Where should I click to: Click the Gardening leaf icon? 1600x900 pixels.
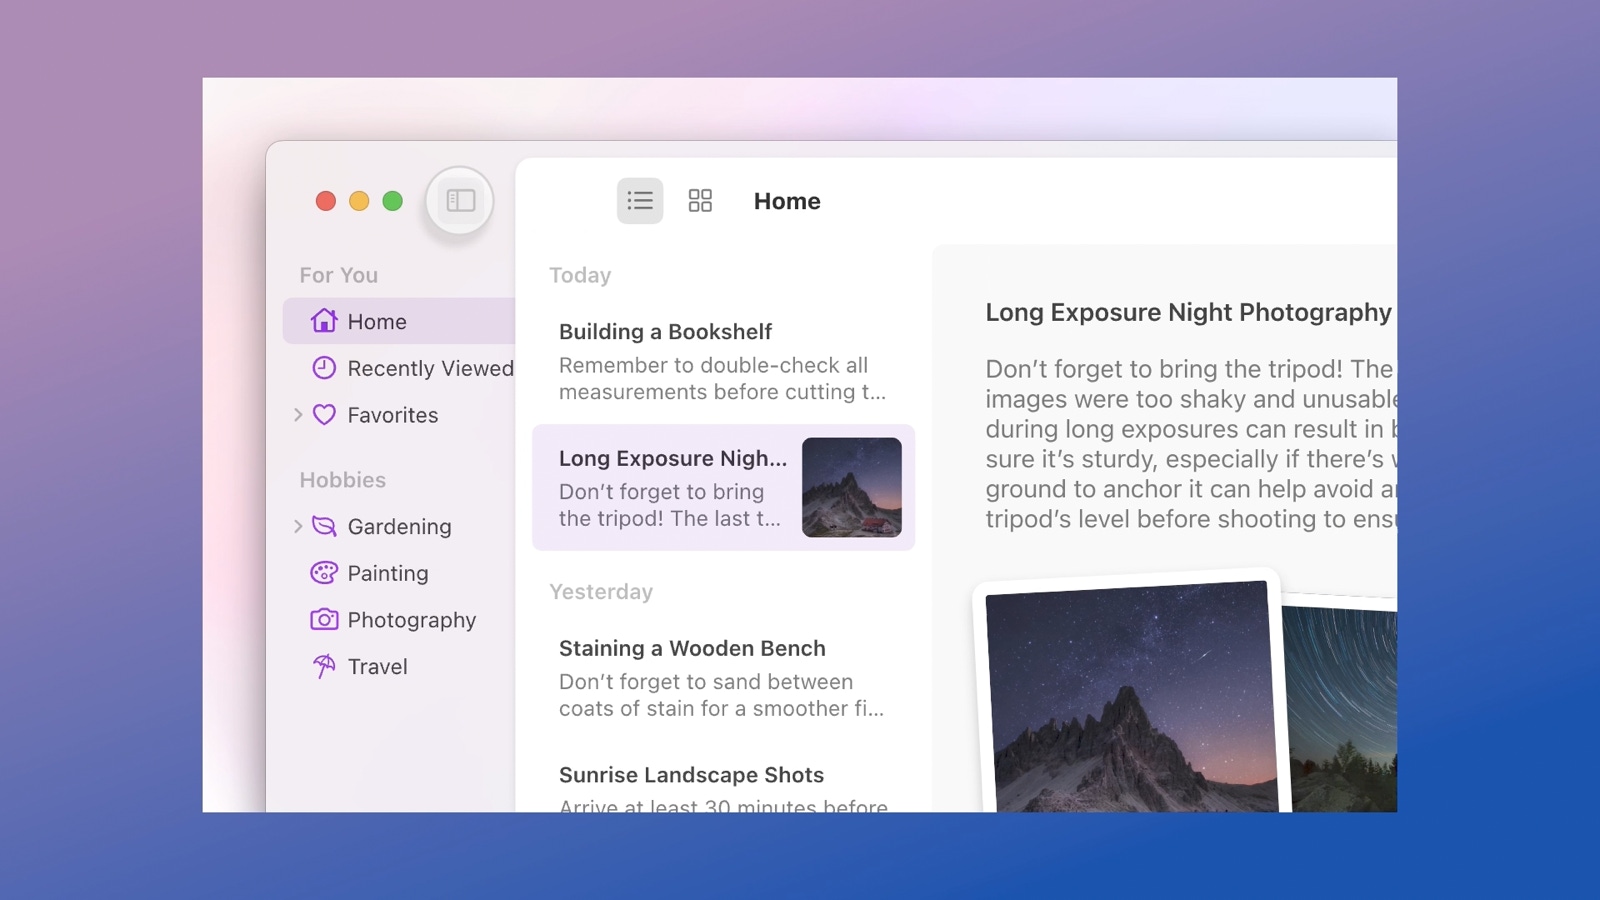pos(324,526)
